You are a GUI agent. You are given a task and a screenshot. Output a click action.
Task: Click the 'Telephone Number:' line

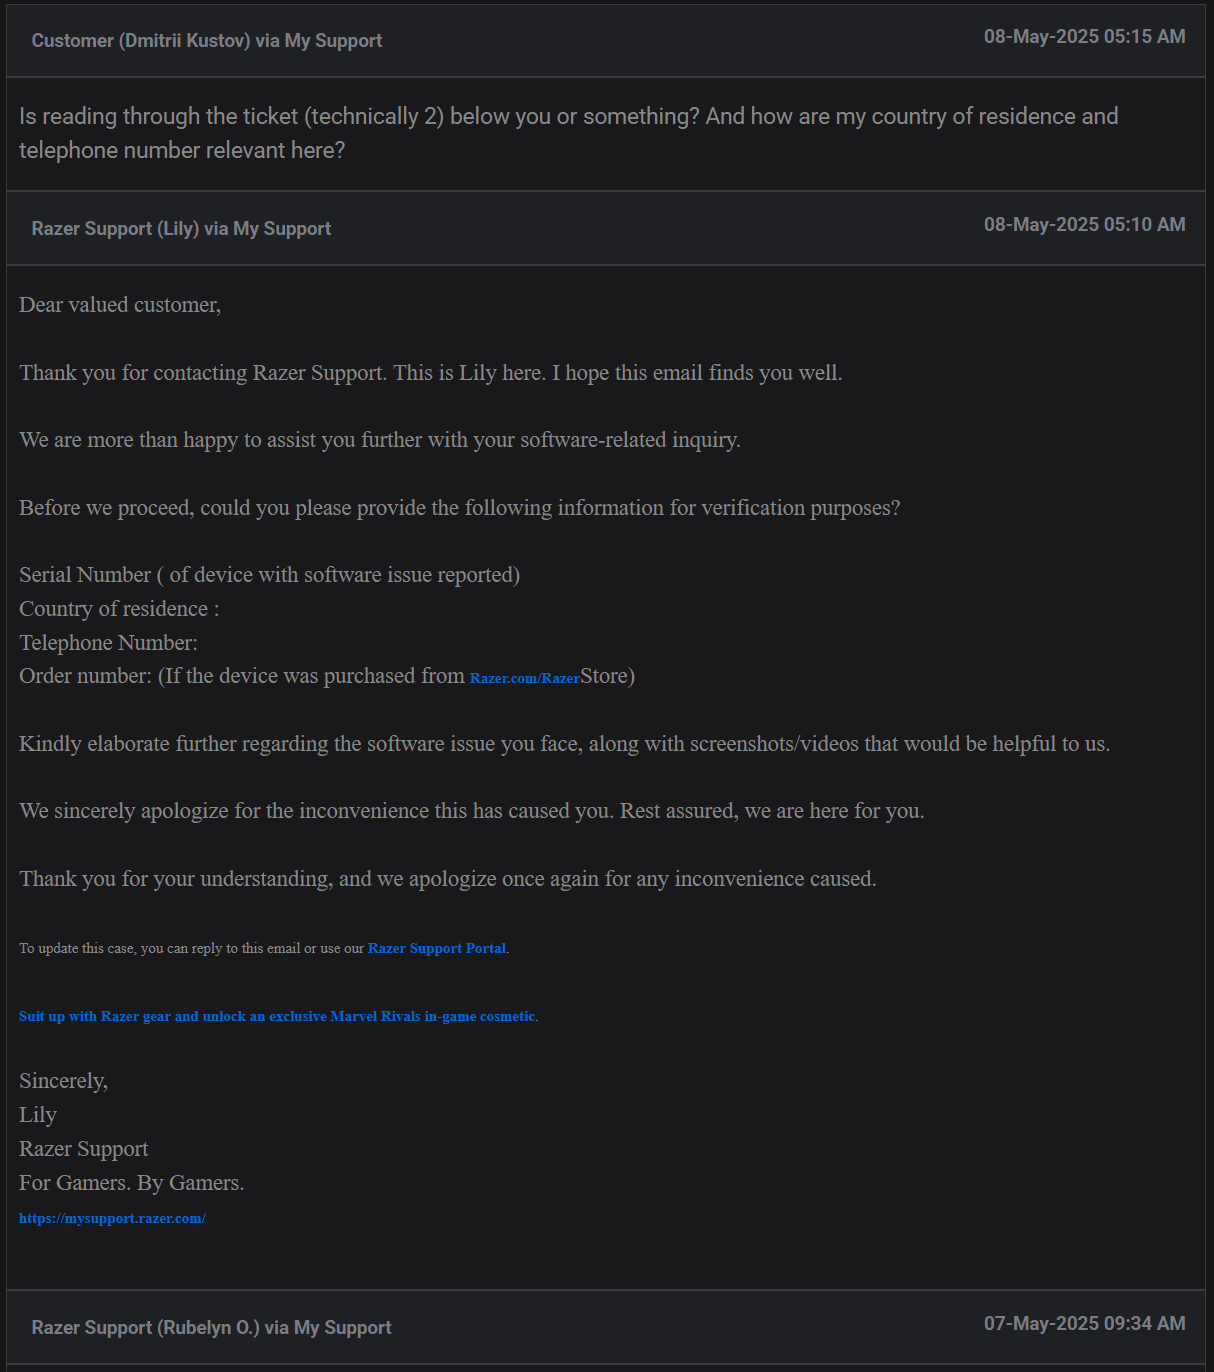coord(108,643)
